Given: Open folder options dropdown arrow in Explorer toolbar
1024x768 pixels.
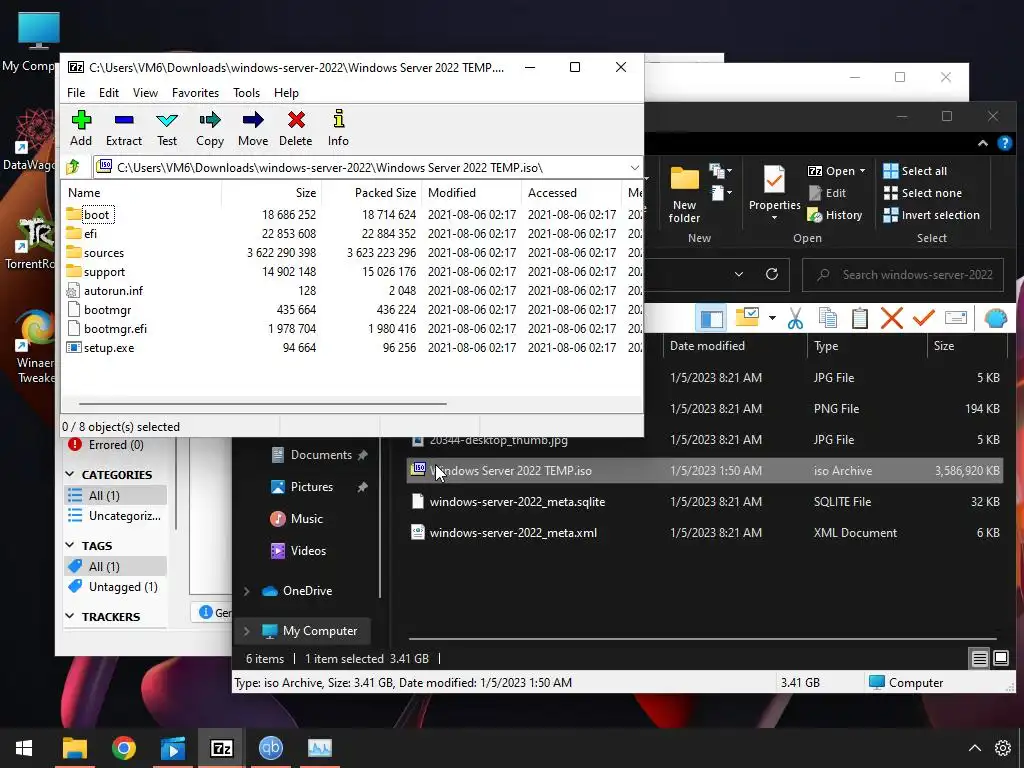Looking at the screenshot, I should (x=772, y=318).
